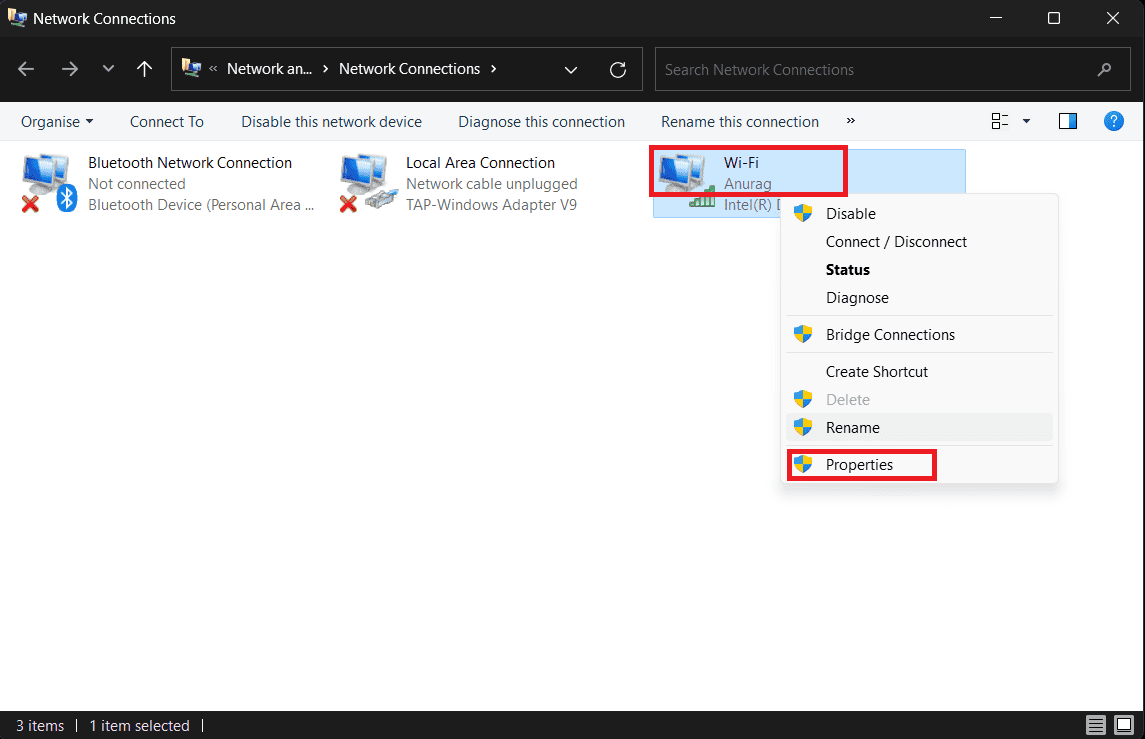Choose Properties from the context menu
Viewport: 1145px width, 739px height.
pos(859,465)
